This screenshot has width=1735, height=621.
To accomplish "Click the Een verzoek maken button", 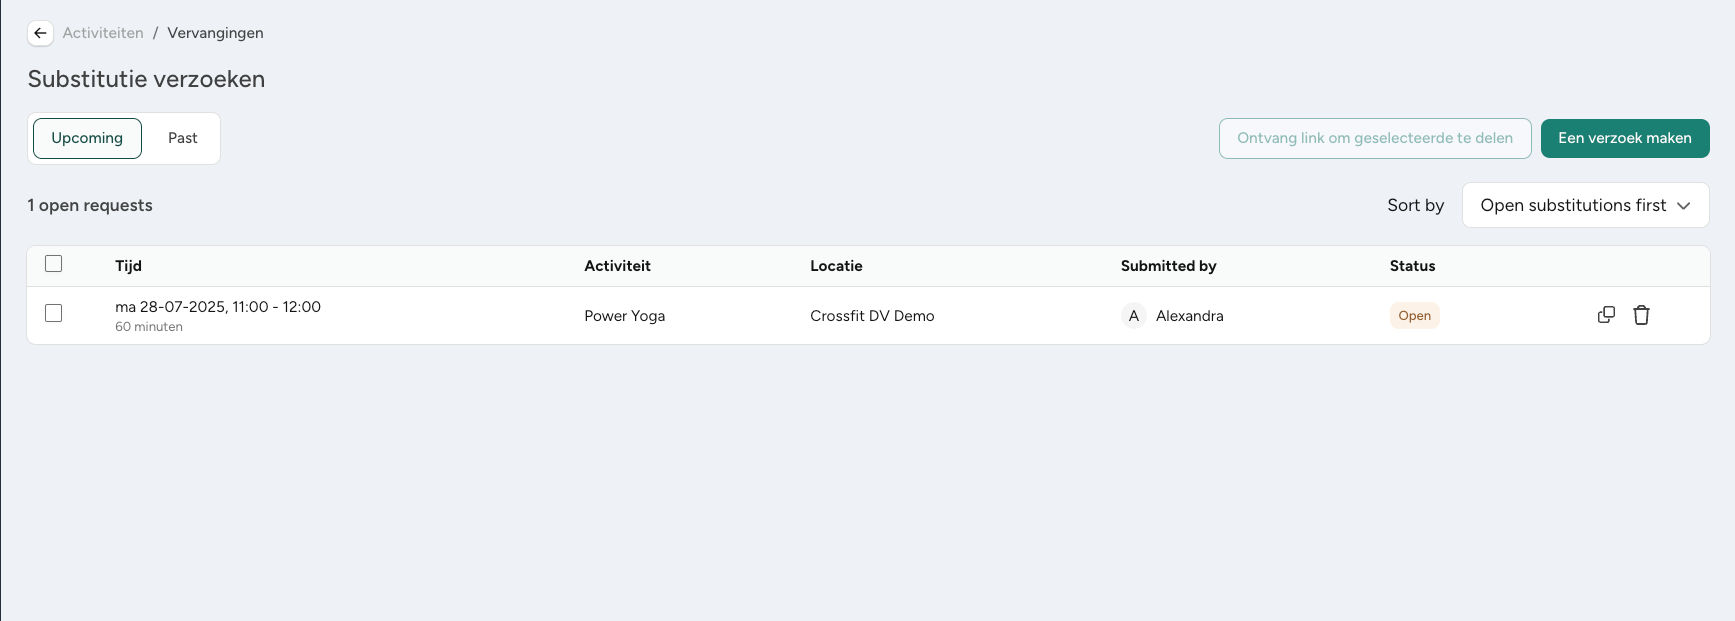I will click(x=1624, y=138).
